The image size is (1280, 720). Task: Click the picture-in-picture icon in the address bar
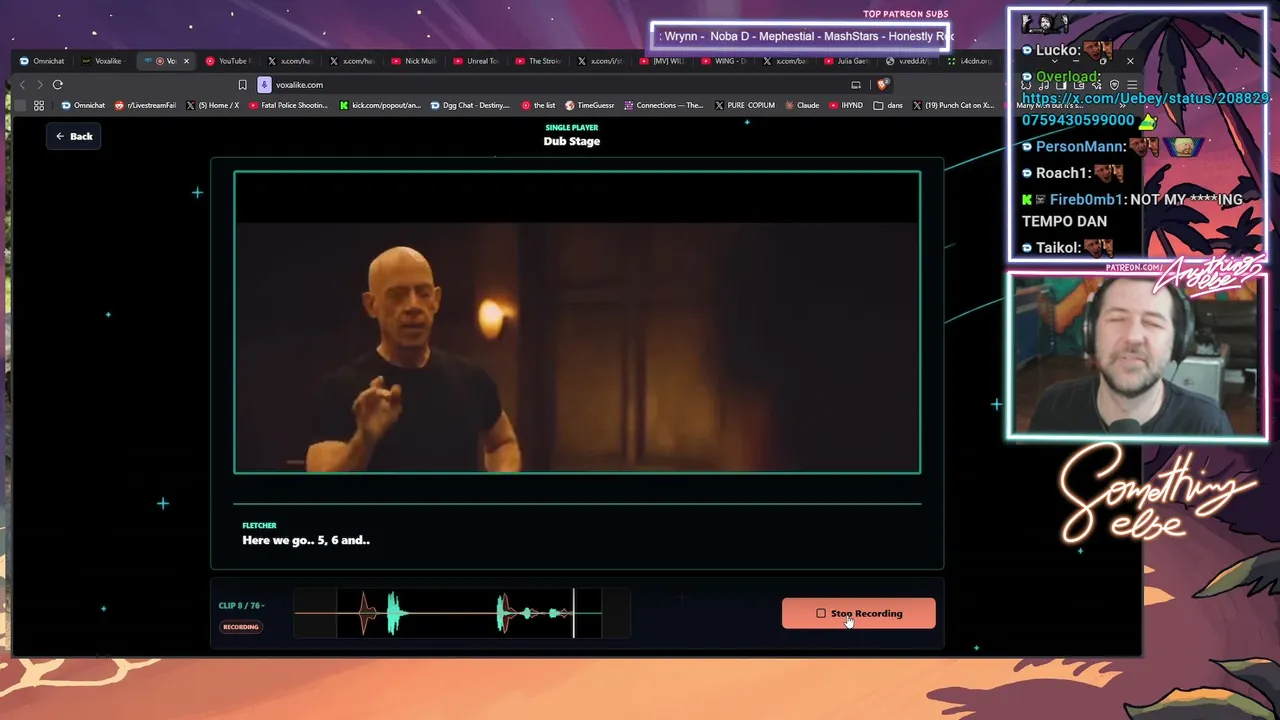pos(856,85)
